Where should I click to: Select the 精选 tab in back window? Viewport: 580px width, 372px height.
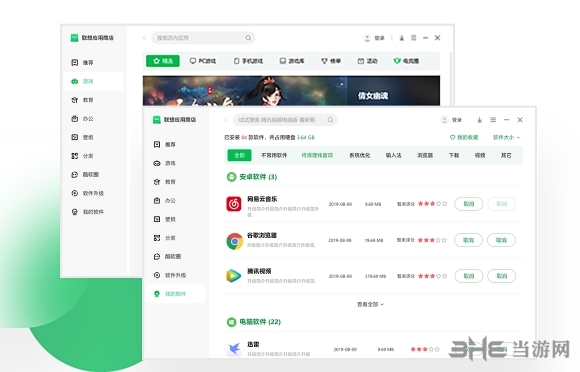coord(163,61)
